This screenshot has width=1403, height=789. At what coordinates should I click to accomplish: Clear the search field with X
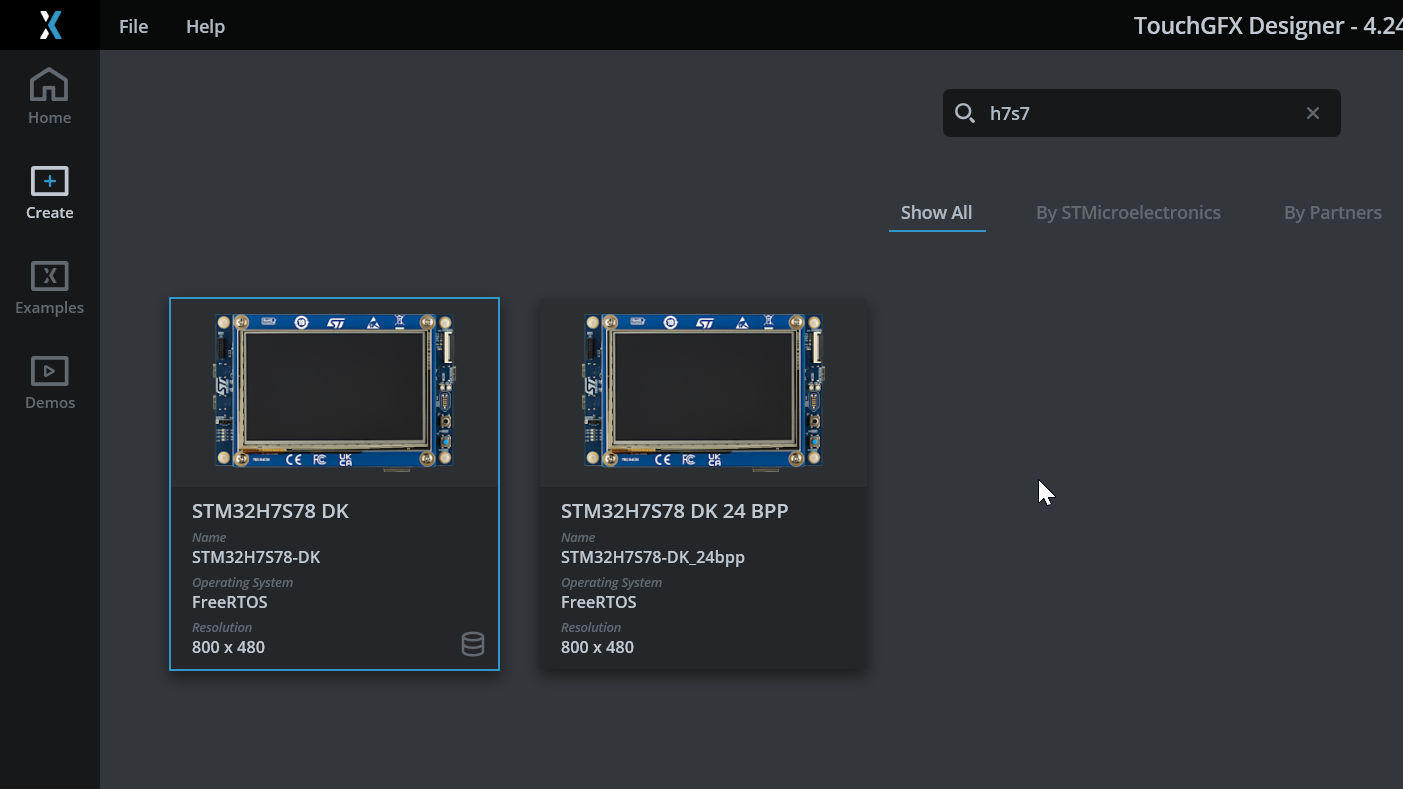(1313, 113)
